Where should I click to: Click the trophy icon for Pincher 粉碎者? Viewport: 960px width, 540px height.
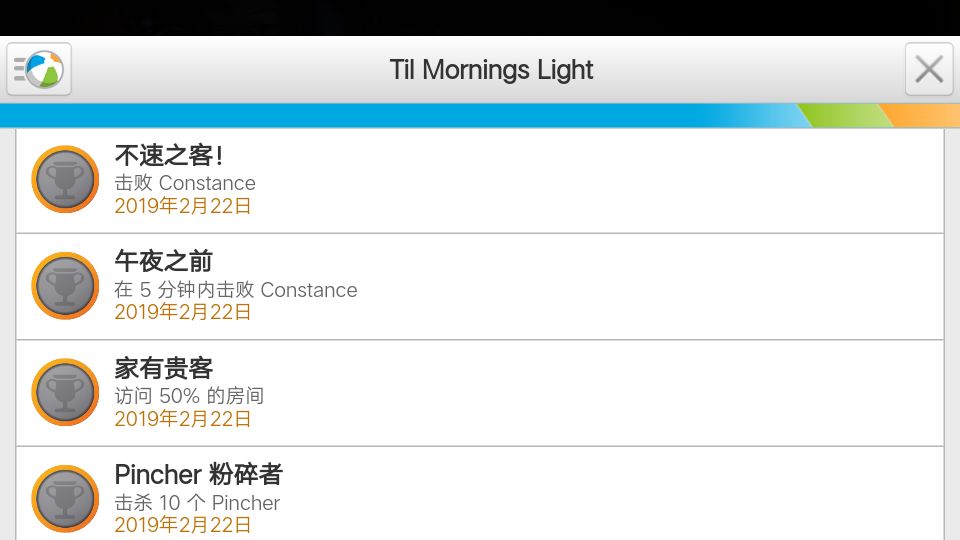(x=65, y=499)
